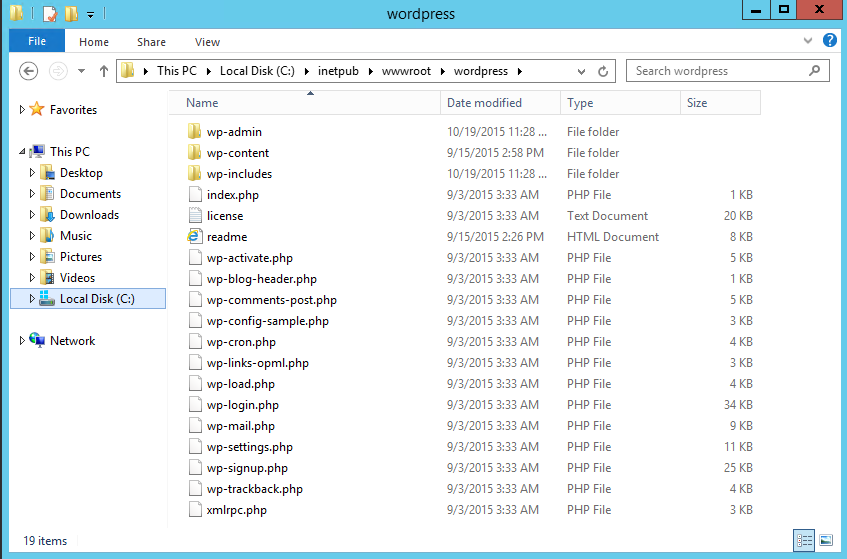The height and width of the screenshot is (559, 847).
Task: Click the Properties icon in title bar
Action: [x=50, y=14]
